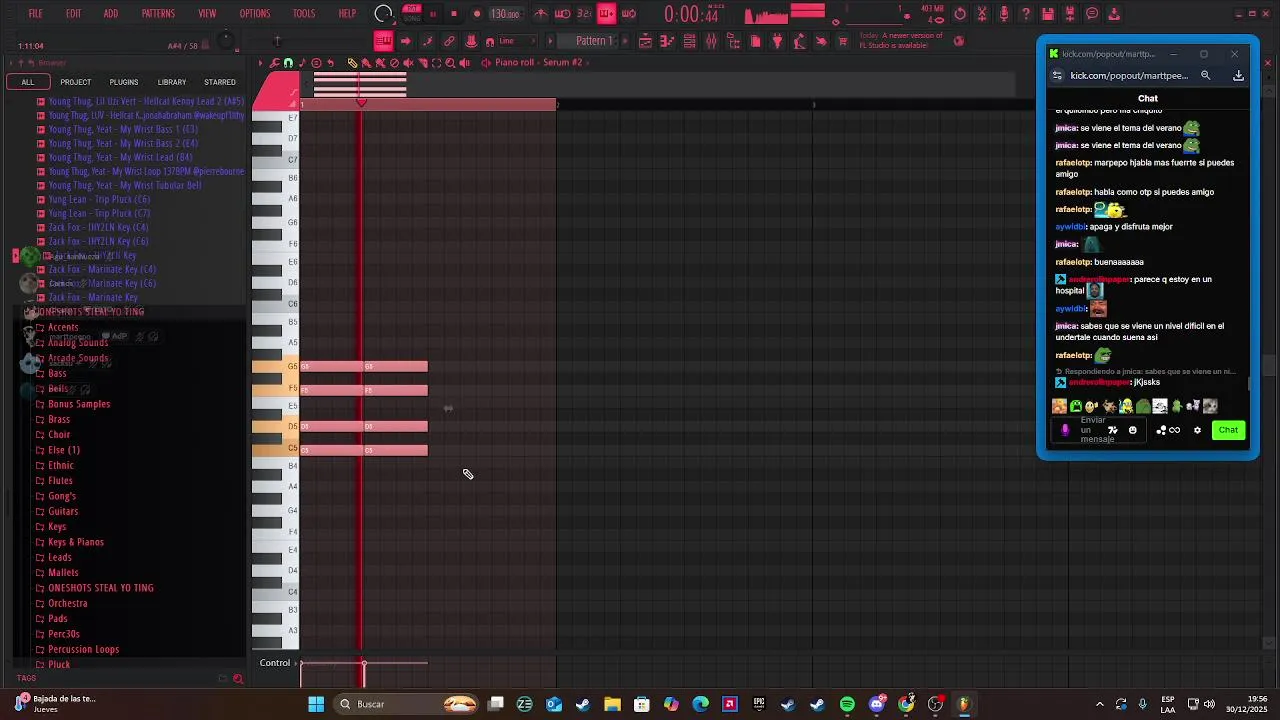Open the undo history icon
This screenshot has width=1280, height=720.
960,14
